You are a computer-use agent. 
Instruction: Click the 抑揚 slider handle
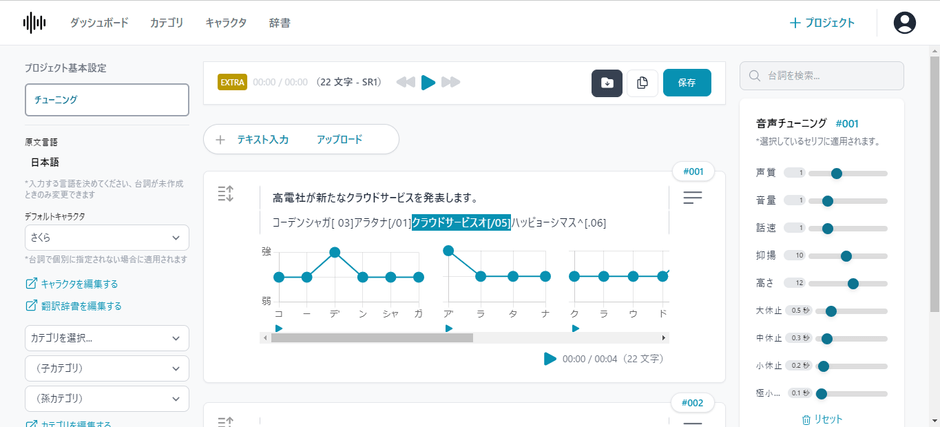click(847, 256)
